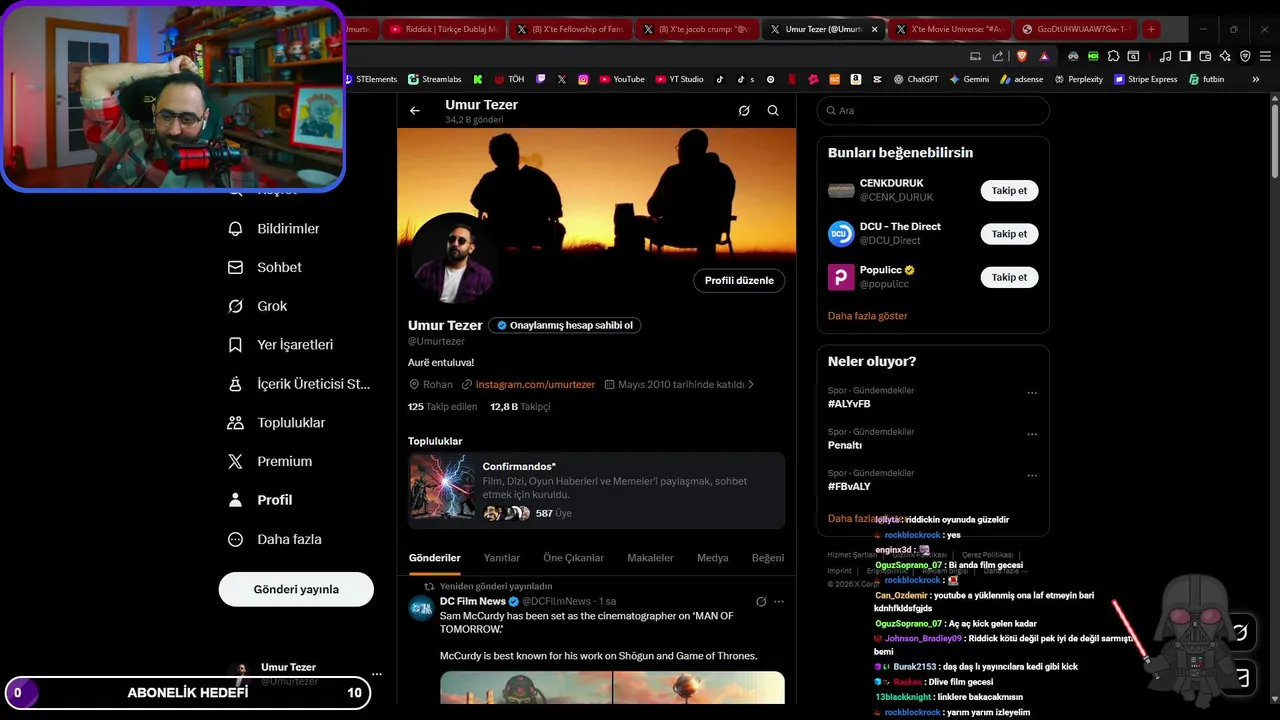Open options for the Penaltı trend
The height and width of the screenshot is (720, 1280).
pyautogui.click(x=1032, y=435)
